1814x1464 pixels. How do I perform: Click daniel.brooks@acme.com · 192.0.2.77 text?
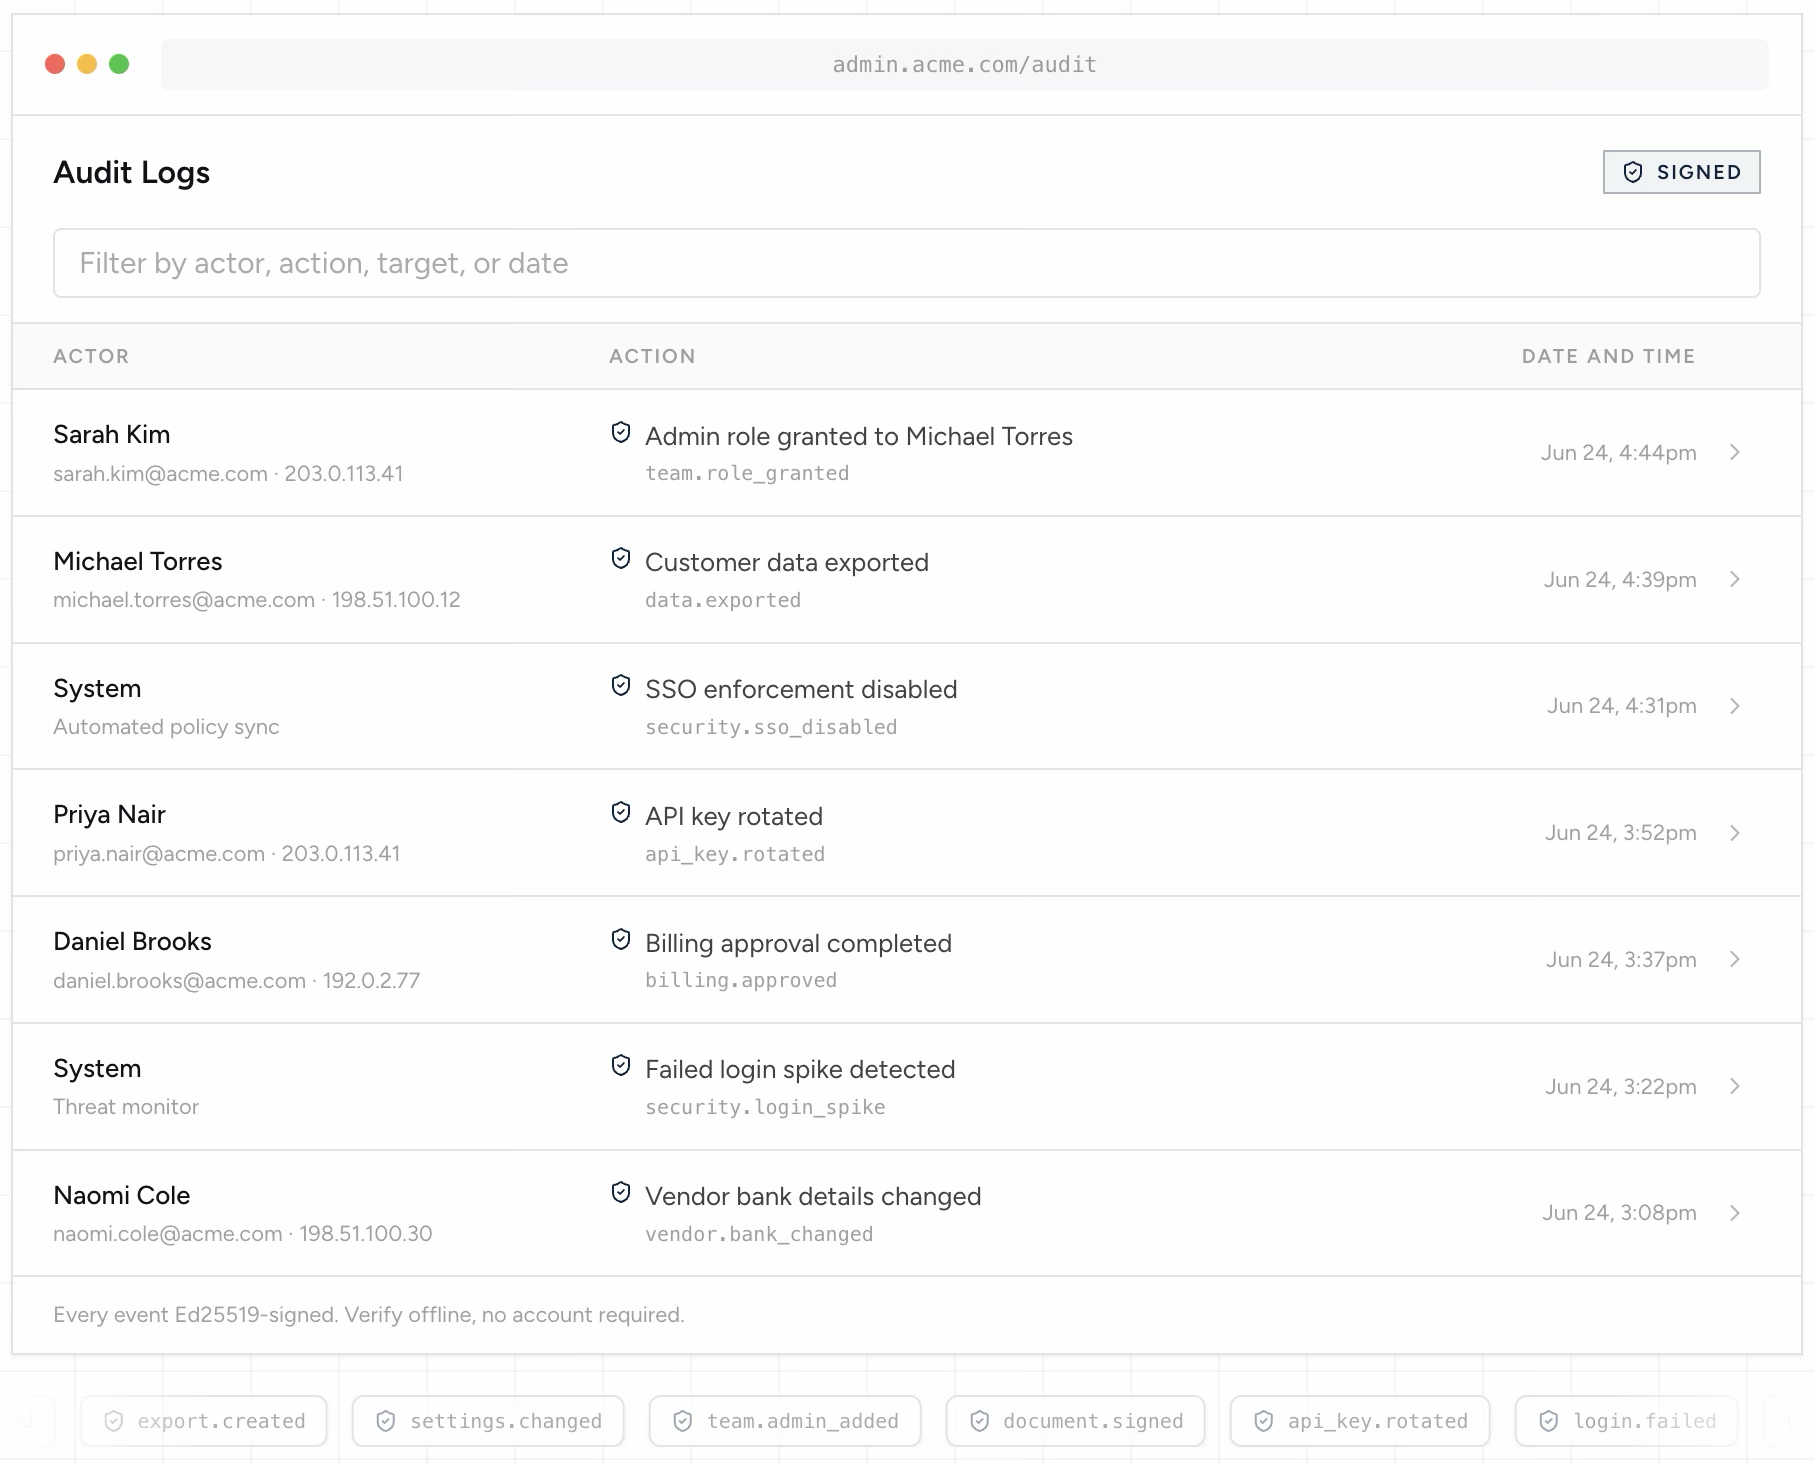point(237,980)
